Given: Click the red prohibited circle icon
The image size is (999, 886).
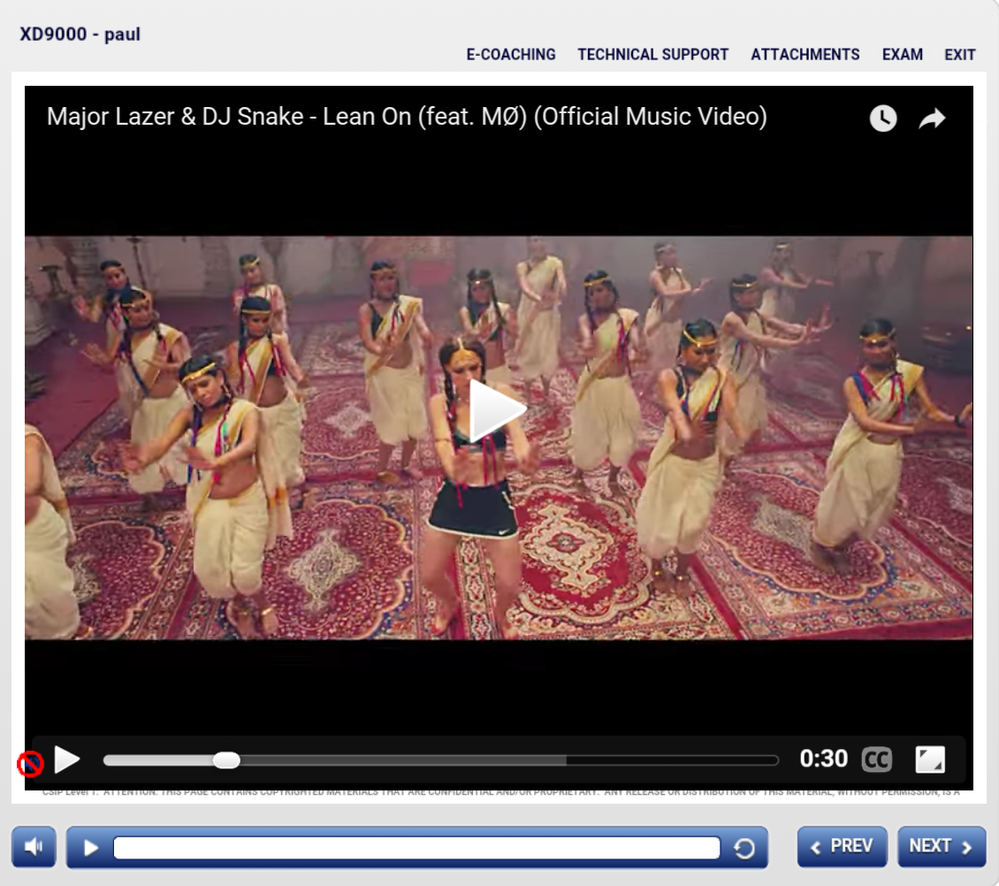Looking at the screenshot, I should tap(30, 764).
